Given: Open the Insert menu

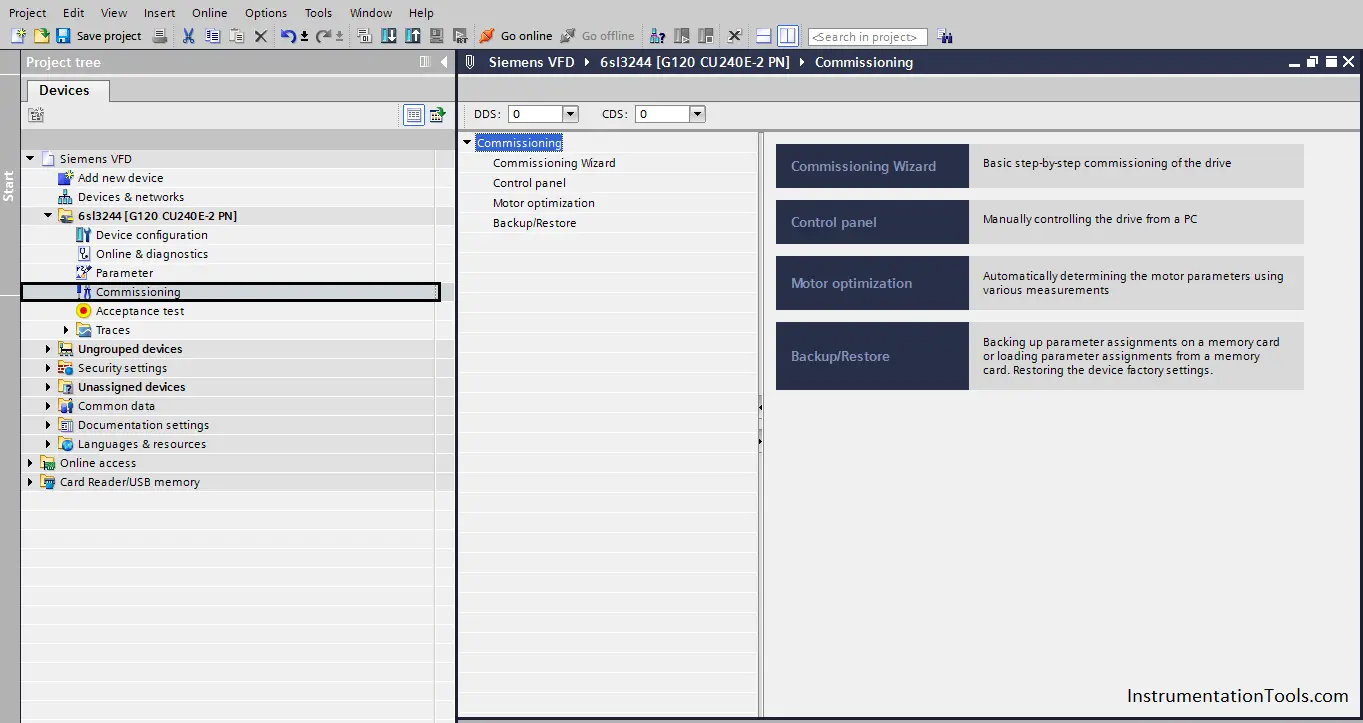Looking at the screenshot, I should click(159, 13).
